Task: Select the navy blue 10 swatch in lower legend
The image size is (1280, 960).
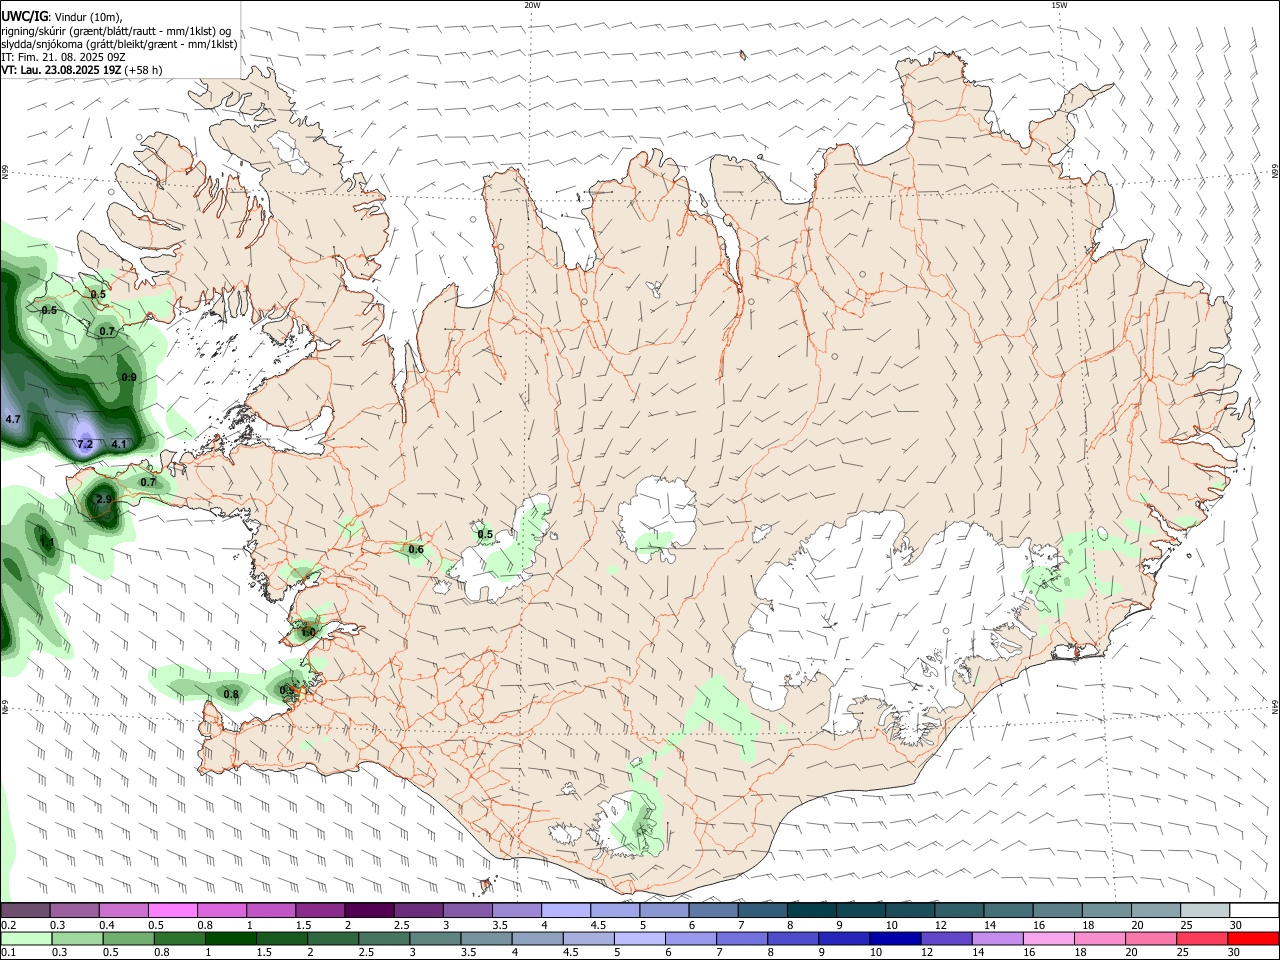Action: click(896, 938)
